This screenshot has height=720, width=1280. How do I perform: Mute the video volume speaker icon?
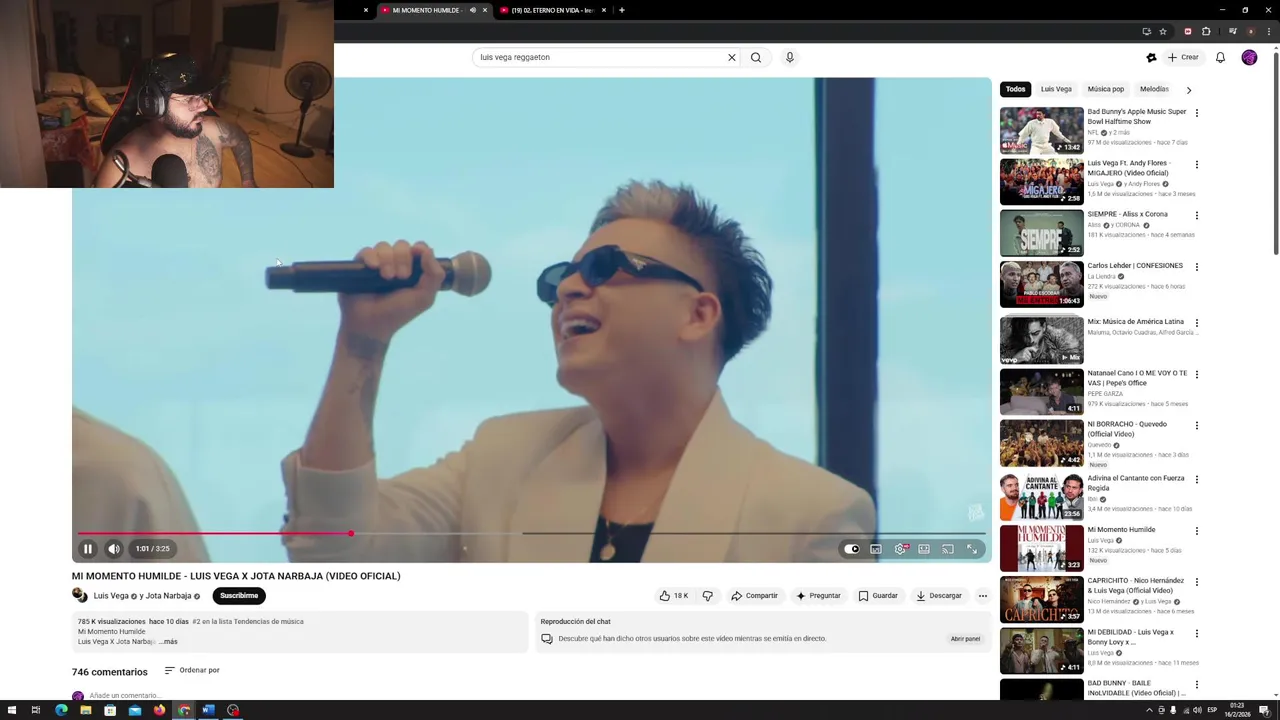(114, 549)
